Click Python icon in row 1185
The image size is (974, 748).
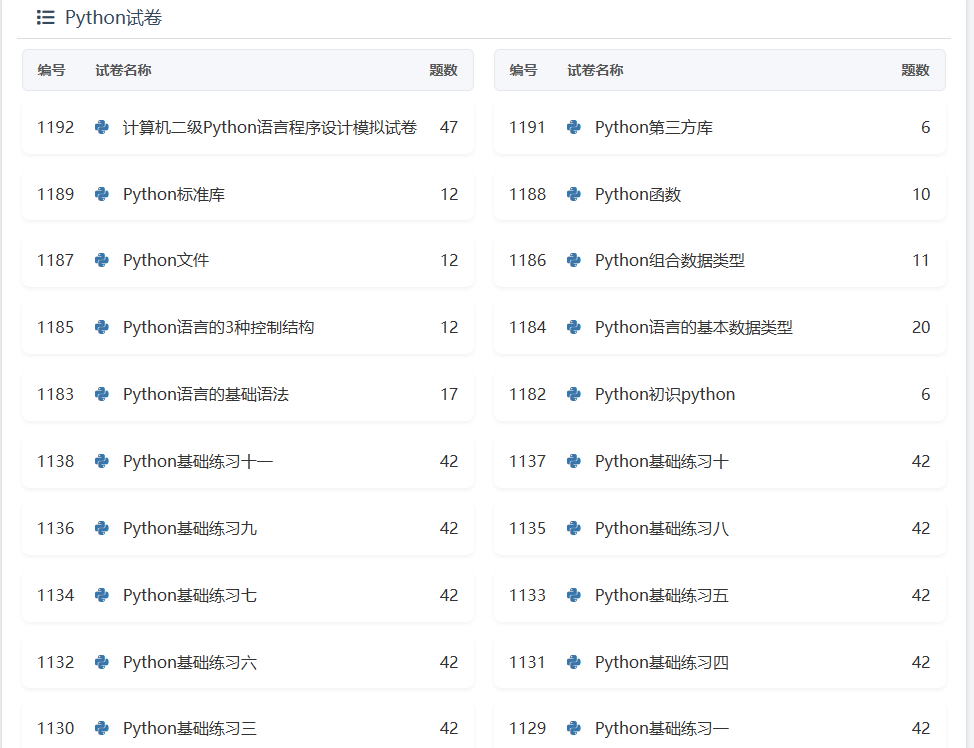102,327
